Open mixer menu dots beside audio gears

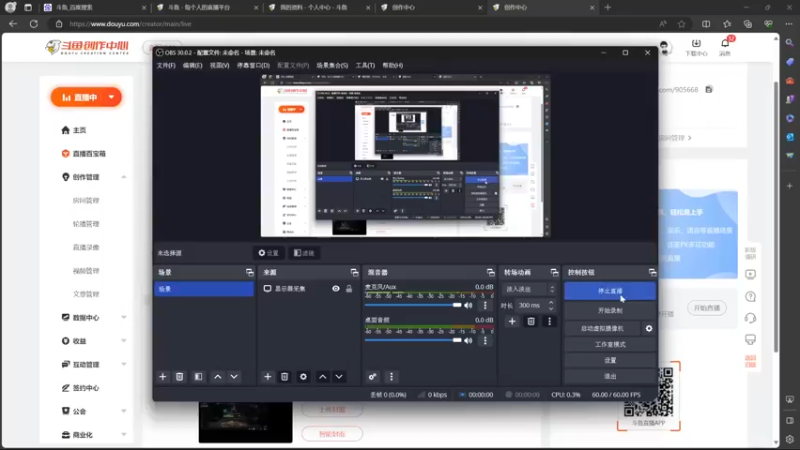391,377
